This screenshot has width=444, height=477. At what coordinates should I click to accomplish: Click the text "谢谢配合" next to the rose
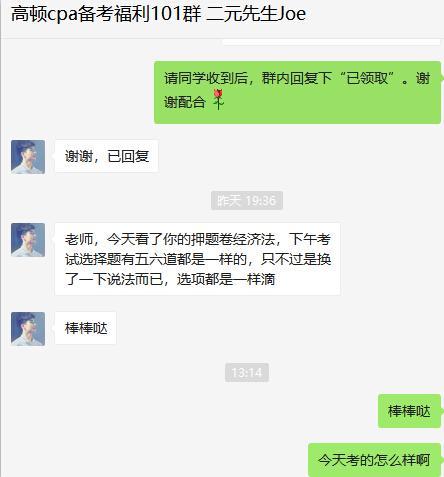(184, 102)
